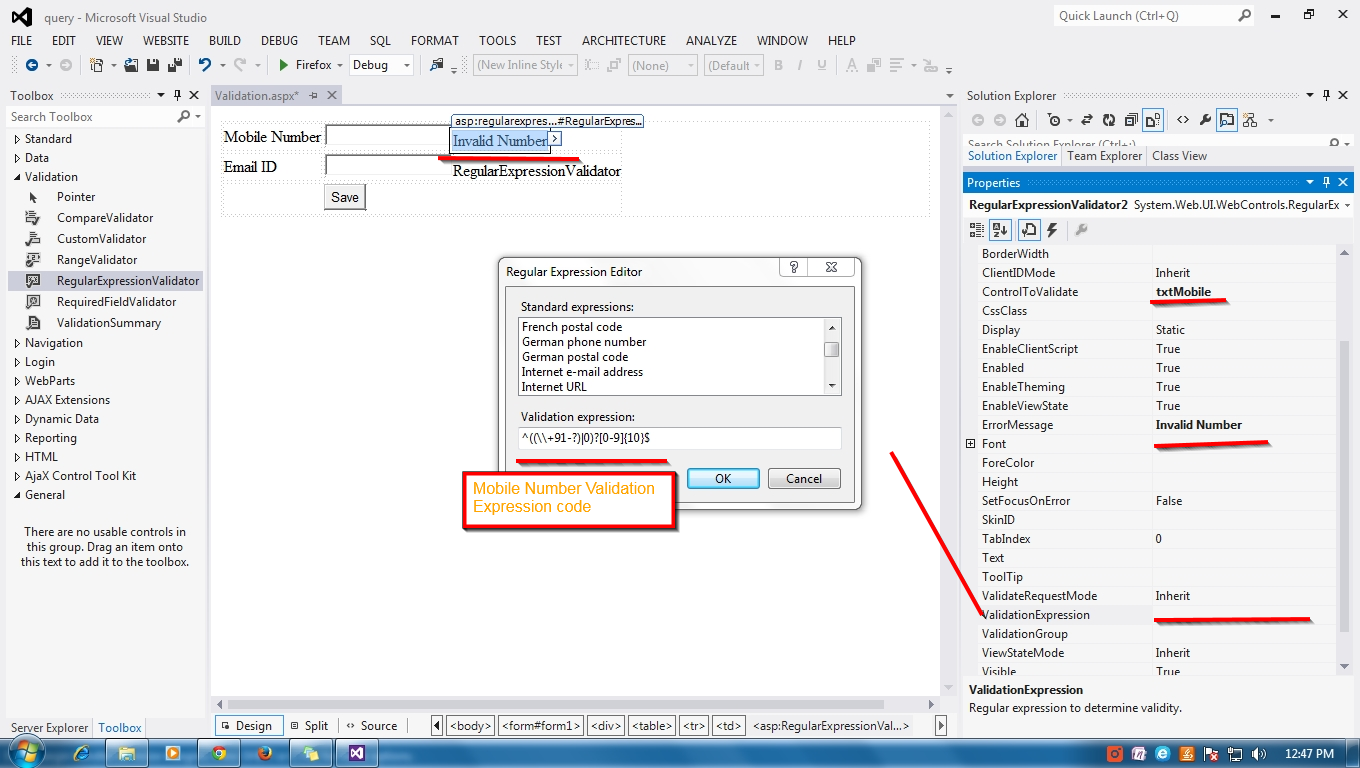Click the Validation expression text field
1360x768 pixels.
point(679,439)
